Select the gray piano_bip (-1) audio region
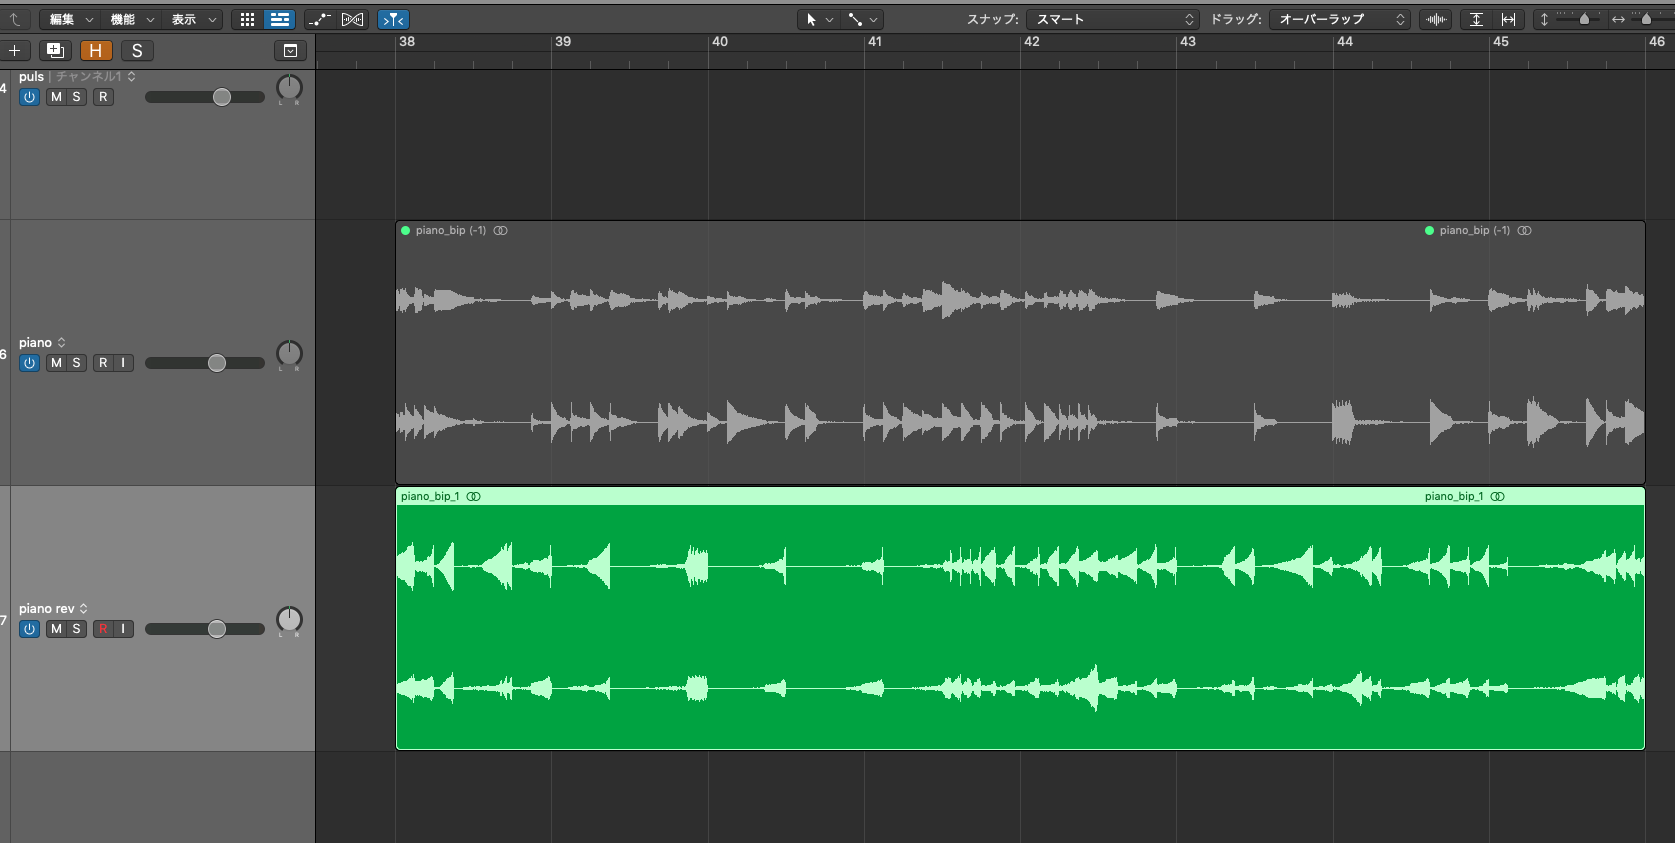Image resolution: width=1675 pixels, height=843 pixels. tap(1020, 353)
